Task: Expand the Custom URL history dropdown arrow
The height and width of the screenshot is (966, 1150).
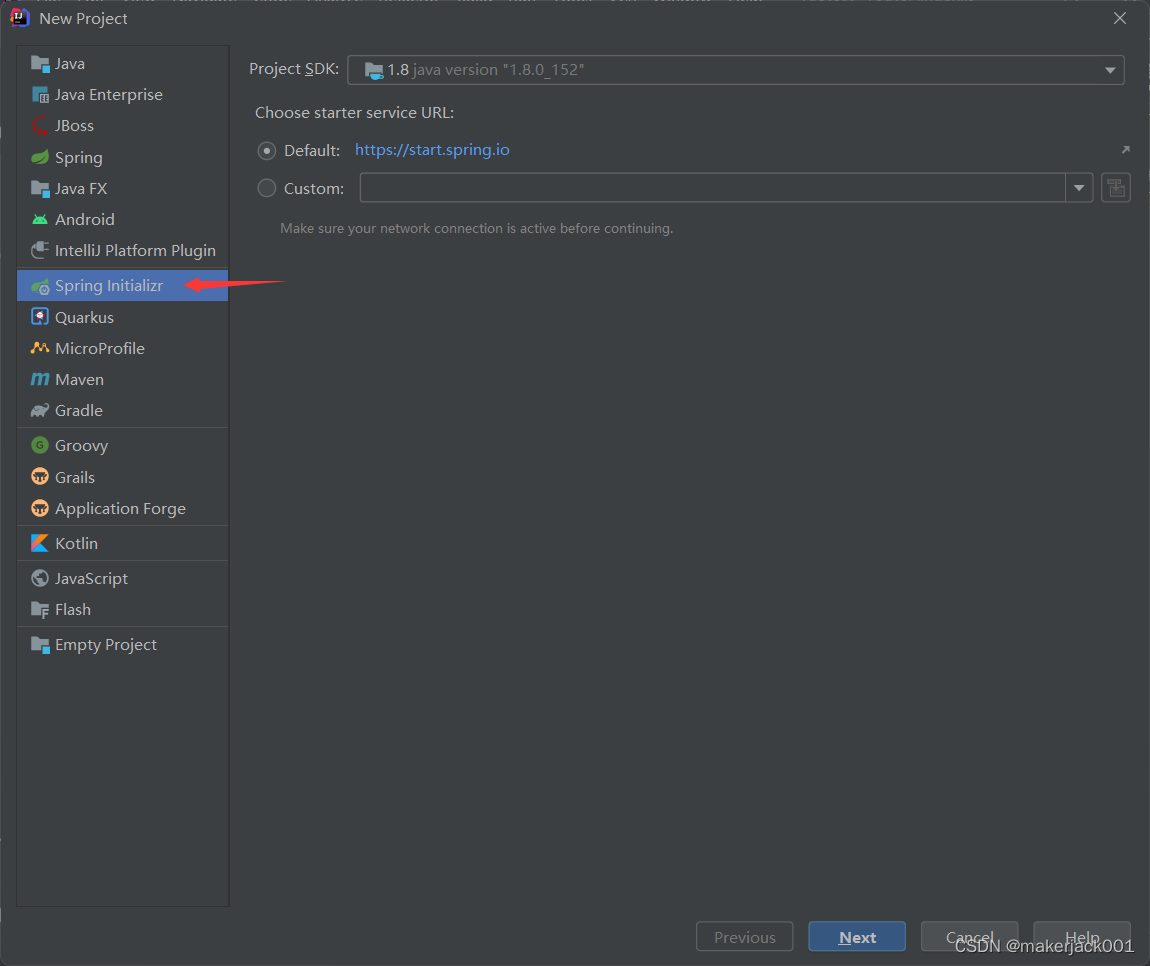Action: (1079, 188)
